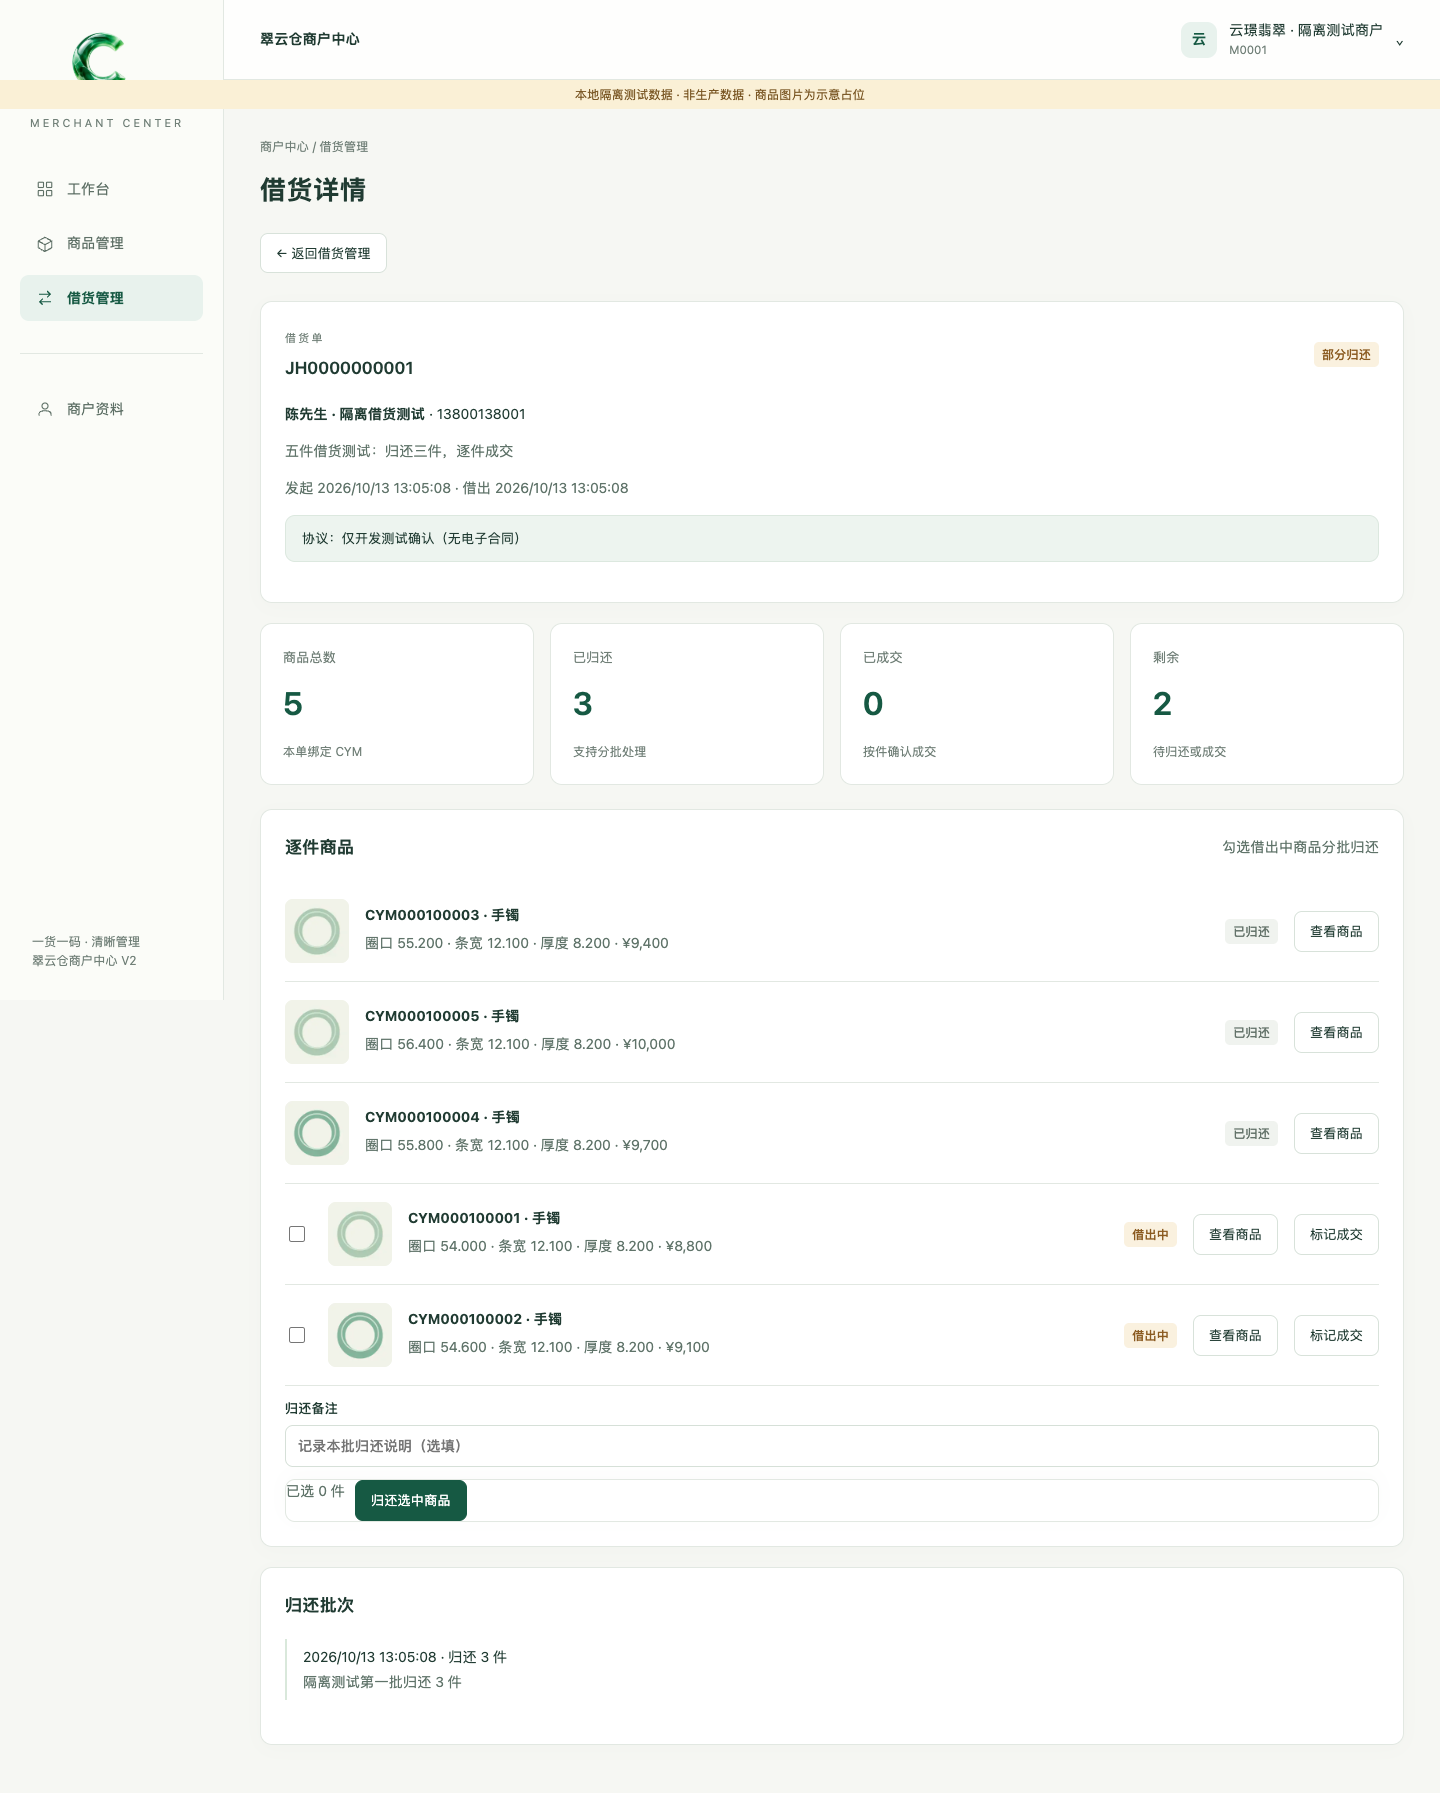Click 云璟翡翠 · 隔离测试商户 account name
1440x1793 pixels.
[x=1305, y=31]
